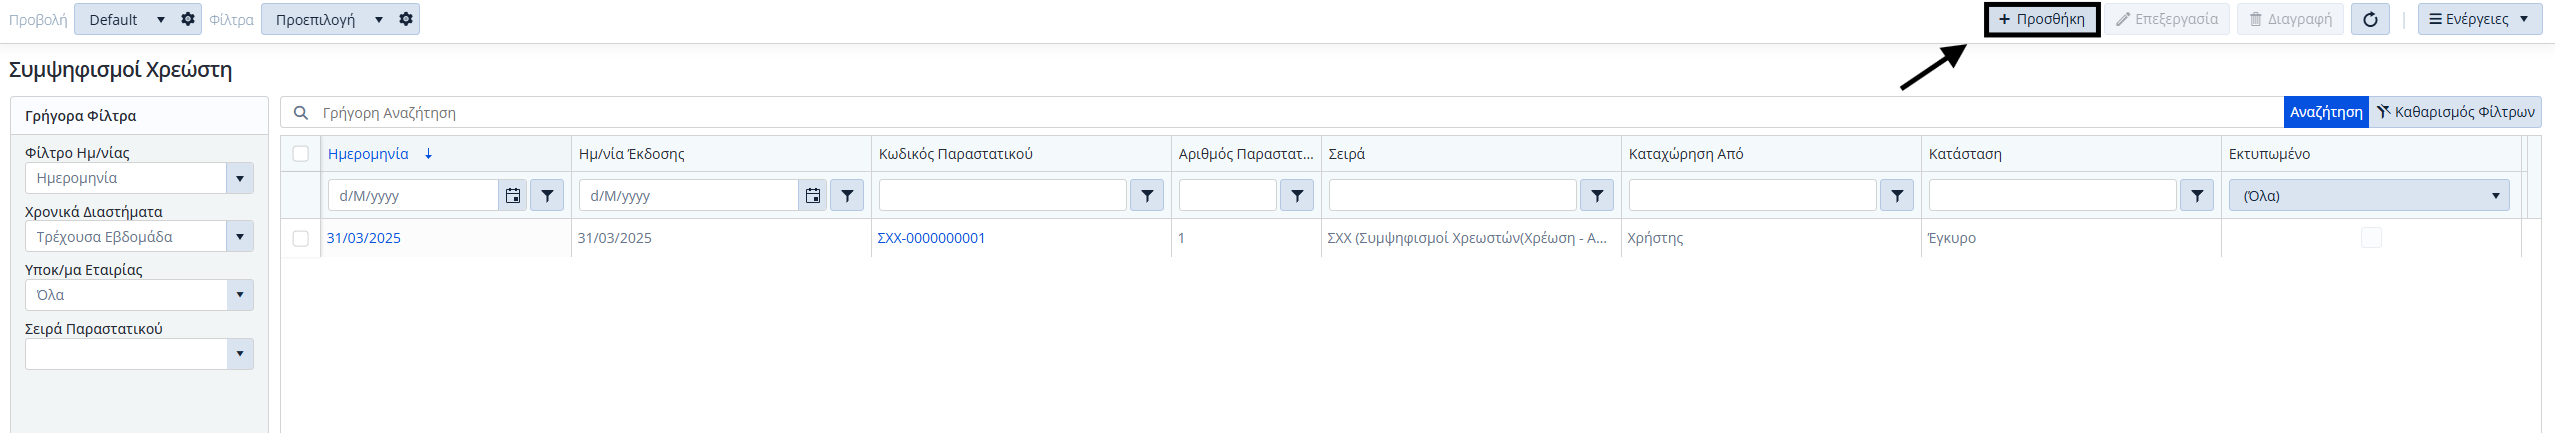
Task: Toggle the Εκτυπωμένο checkbox in the row
Action: click(2371, 238)
